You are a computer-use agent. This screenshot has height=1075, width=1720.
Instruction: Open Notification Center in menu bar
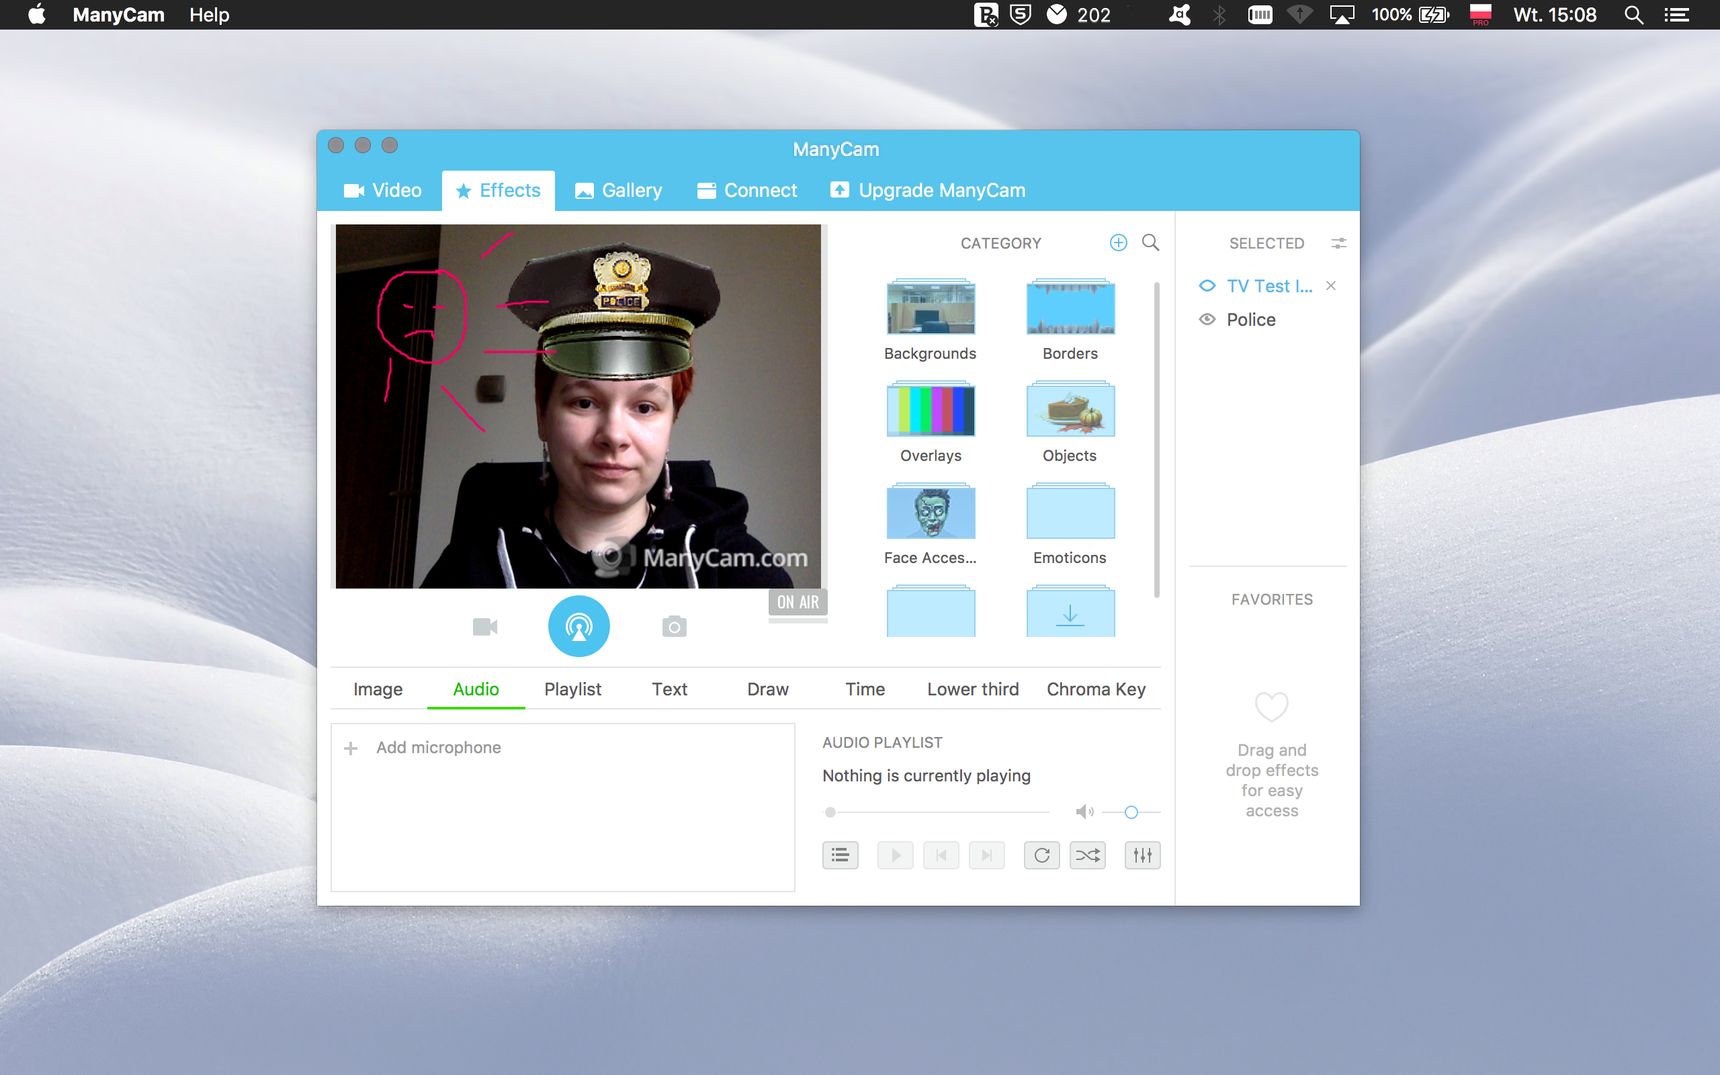click(x=1677, y=15)
